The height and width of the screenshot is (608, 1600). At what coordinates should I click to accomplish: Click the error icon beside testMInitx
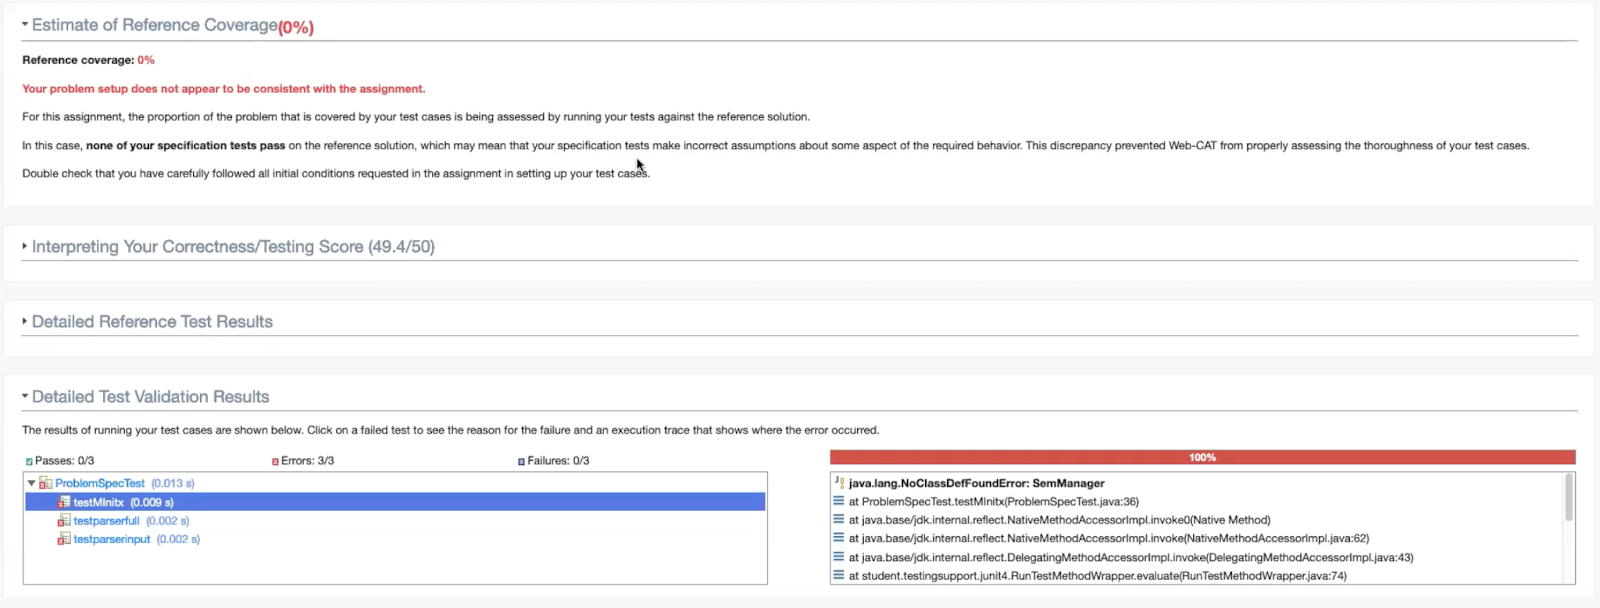tap(64, 502)
